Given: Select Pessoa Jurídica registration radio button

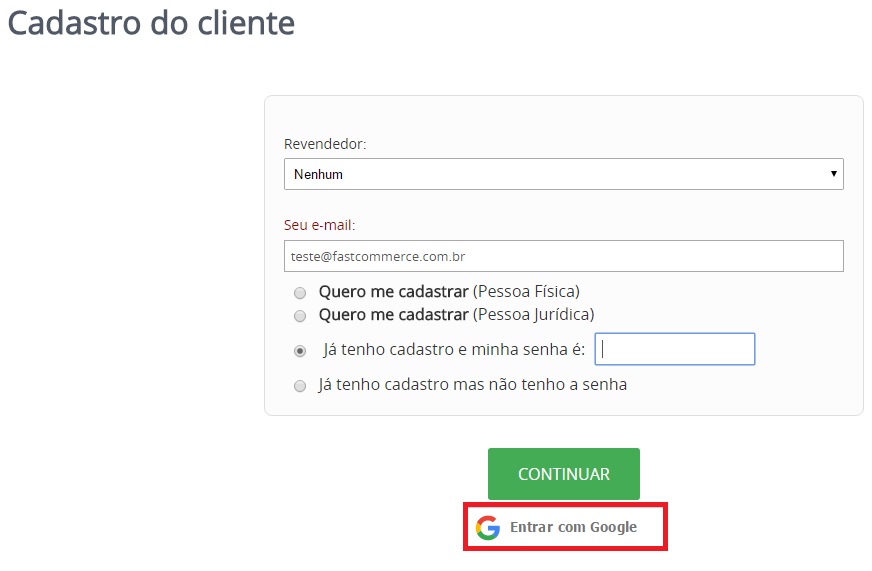Looking at the screenshot, I should point(300,316).
